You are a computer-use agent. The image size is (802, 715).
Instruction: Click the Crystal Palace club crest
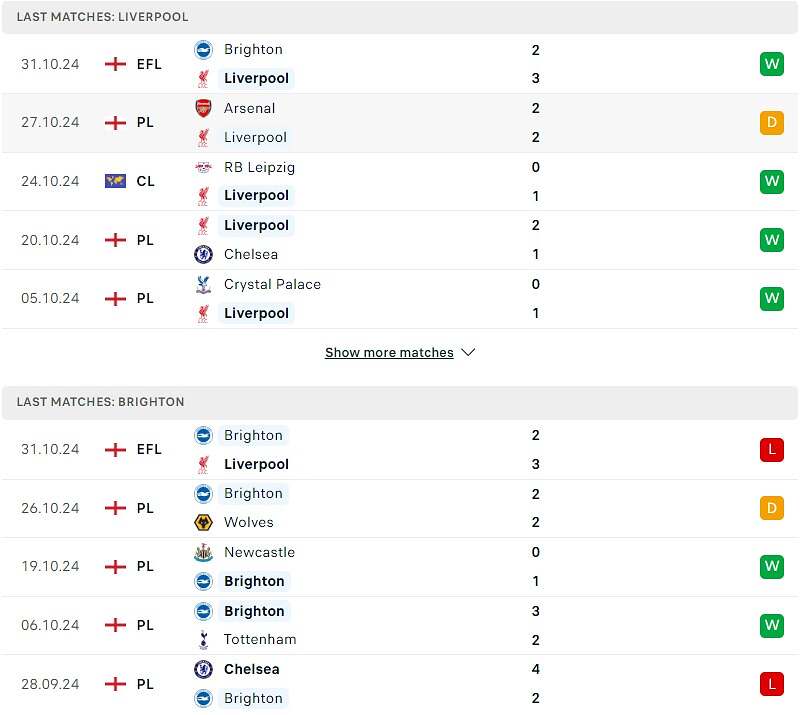(203, 284)
